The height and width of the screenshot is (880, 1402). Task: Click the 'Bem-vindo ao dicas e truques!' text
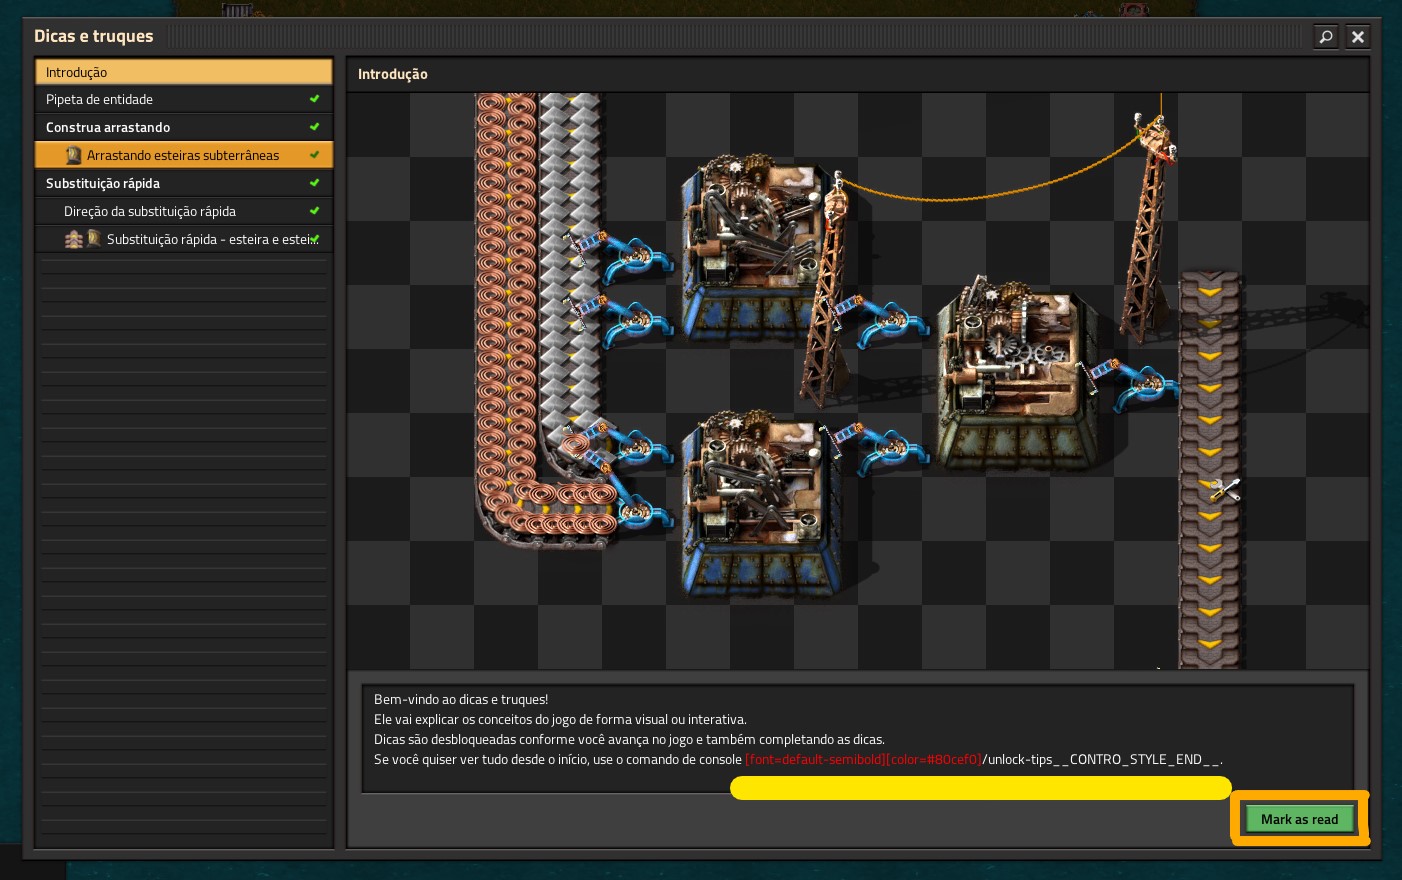click(461, 699)
